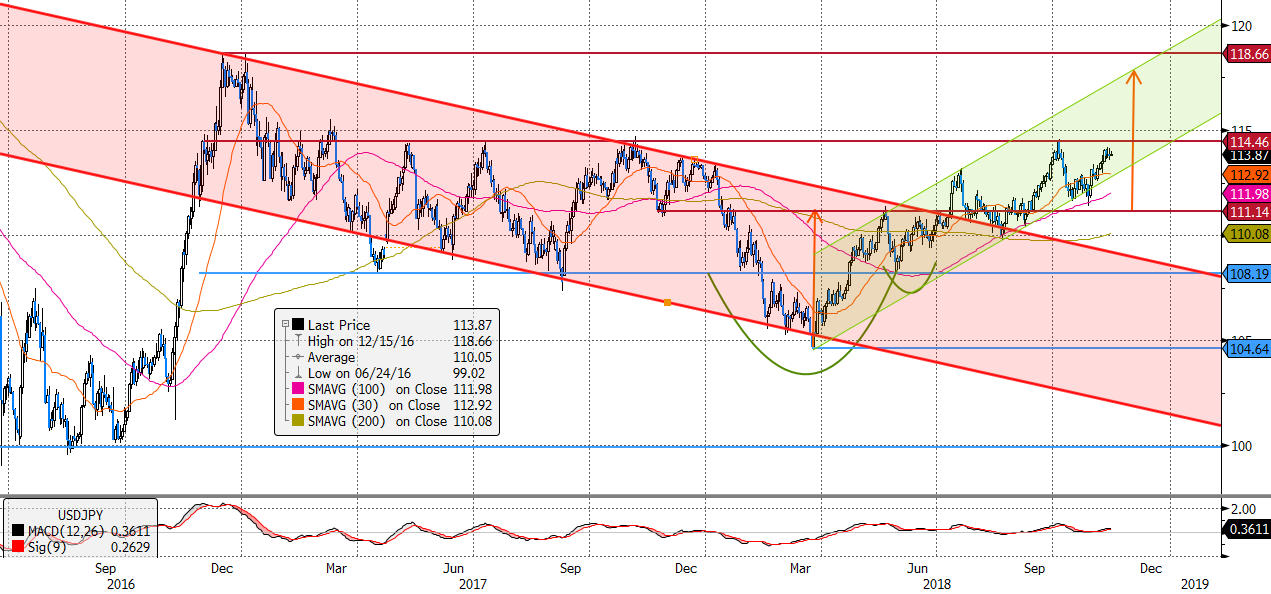This screenshot has width=1271, height=594.
Task: Click the orange SMAVG (30) swatch
Action: pyautogui.click(x=298, y=405)
